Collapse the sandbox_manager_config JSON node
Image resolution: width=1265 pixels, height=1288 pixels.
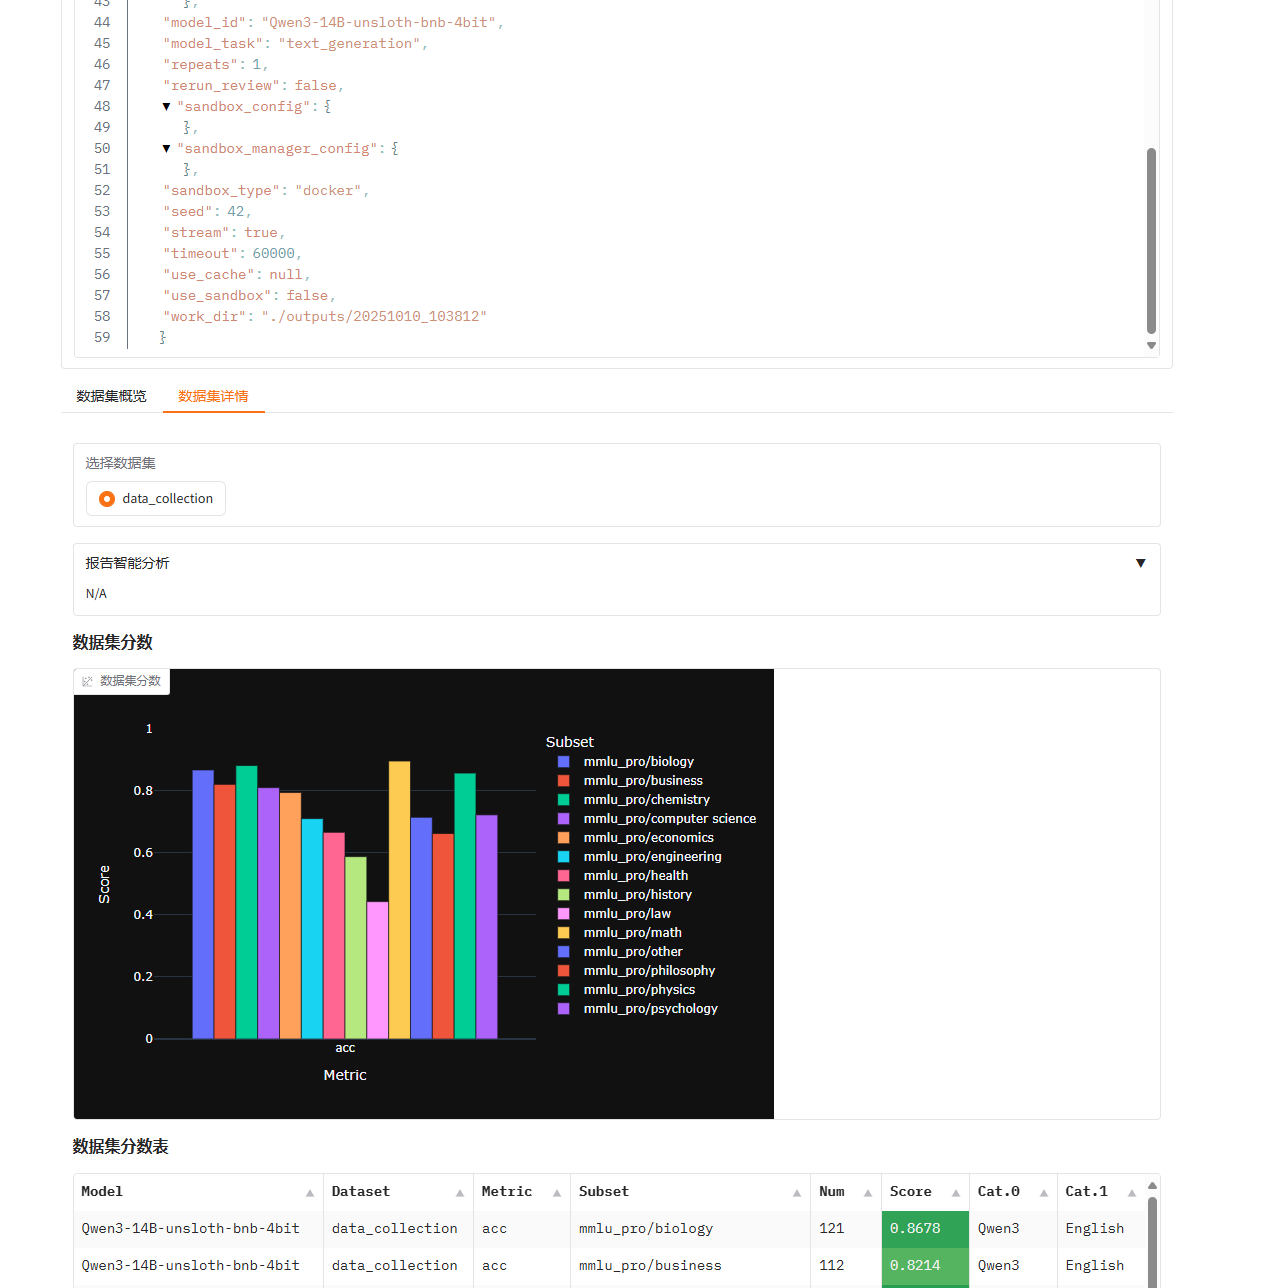click(166, 148)
